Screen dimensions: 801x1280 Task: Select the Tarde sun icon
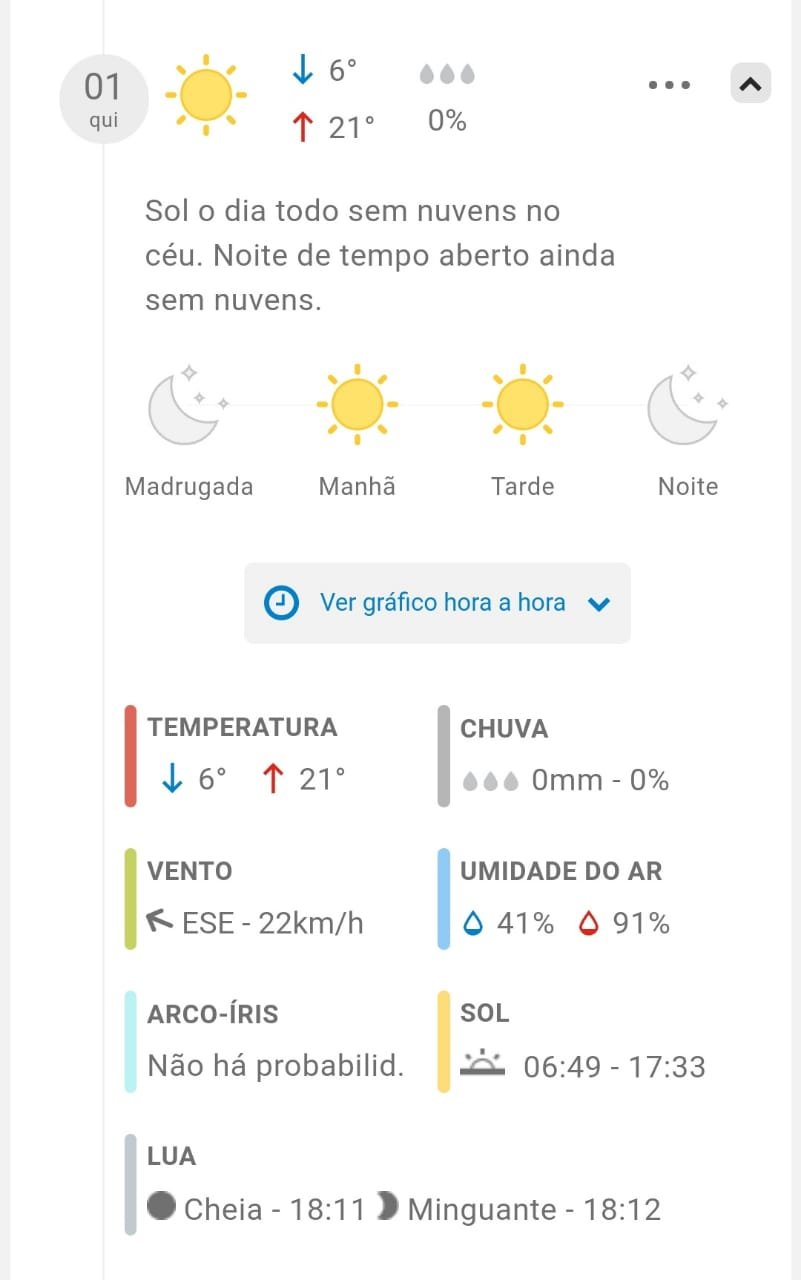coord(522,404)
